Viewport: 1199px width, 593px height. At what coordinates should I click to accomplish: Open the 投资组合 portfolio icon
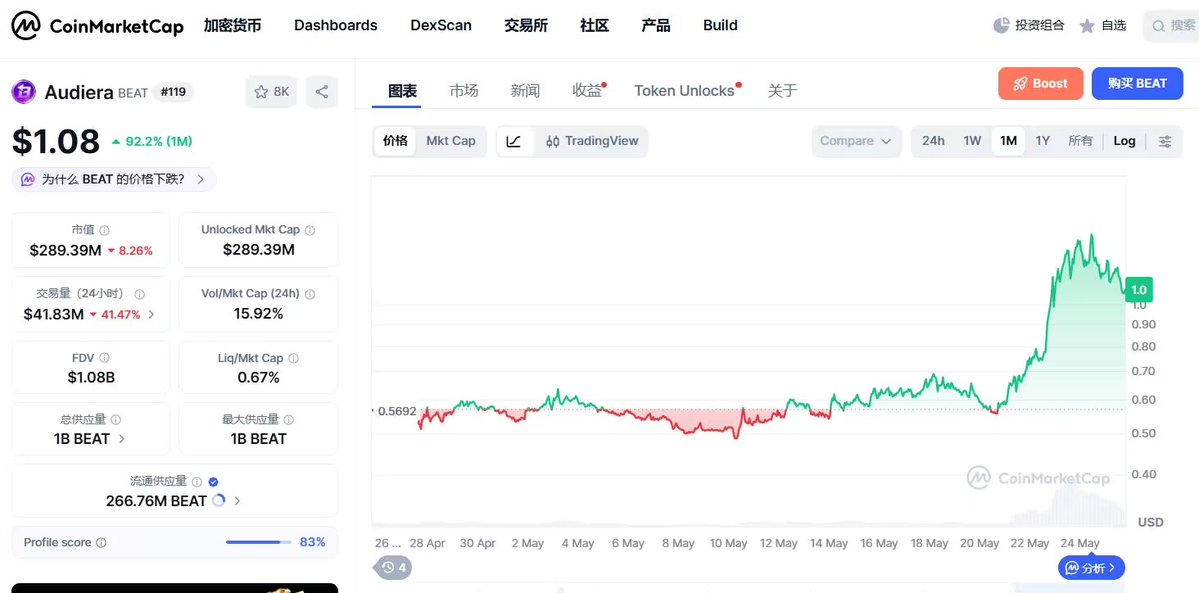[x=1001, y=25]
